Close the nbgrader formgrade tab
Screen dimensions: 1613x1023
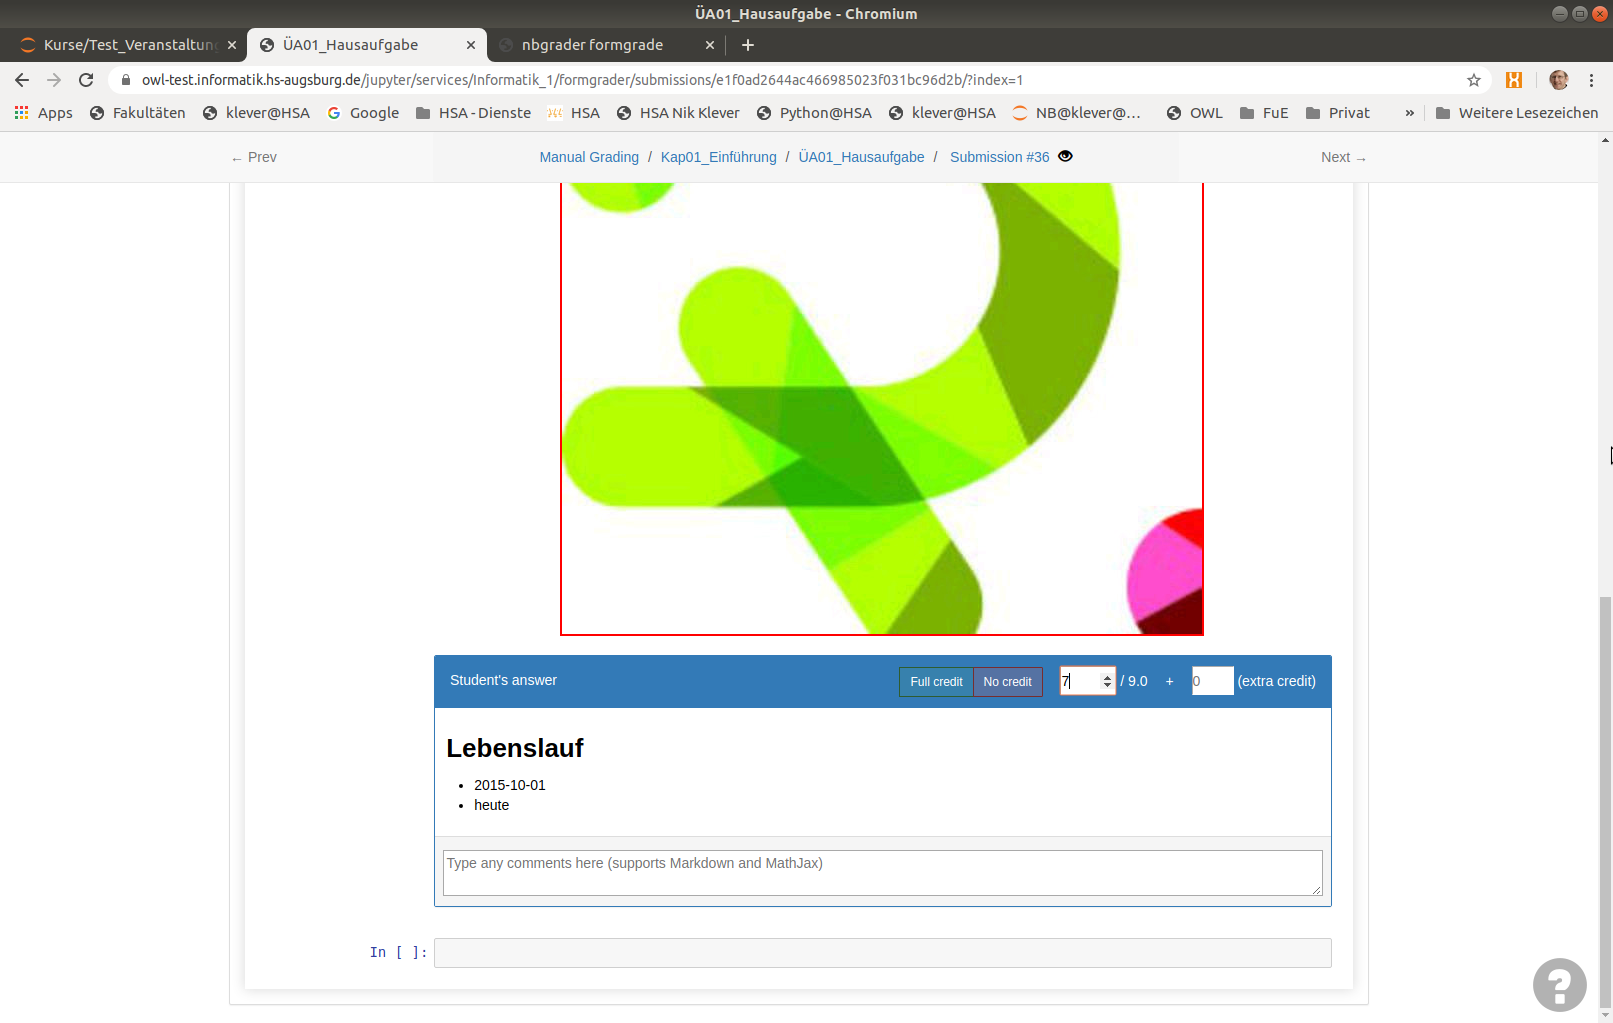click(710, 45)
